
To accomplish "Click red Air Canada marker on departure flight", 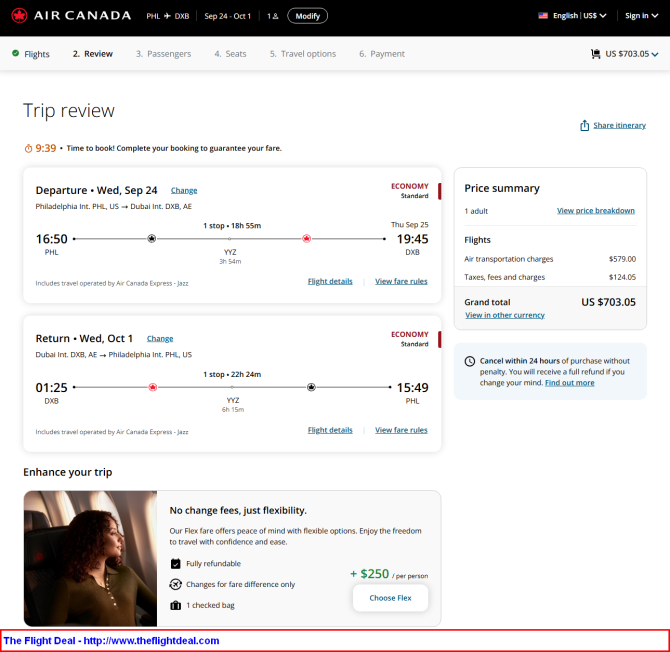I will click(x=306, y=238).
